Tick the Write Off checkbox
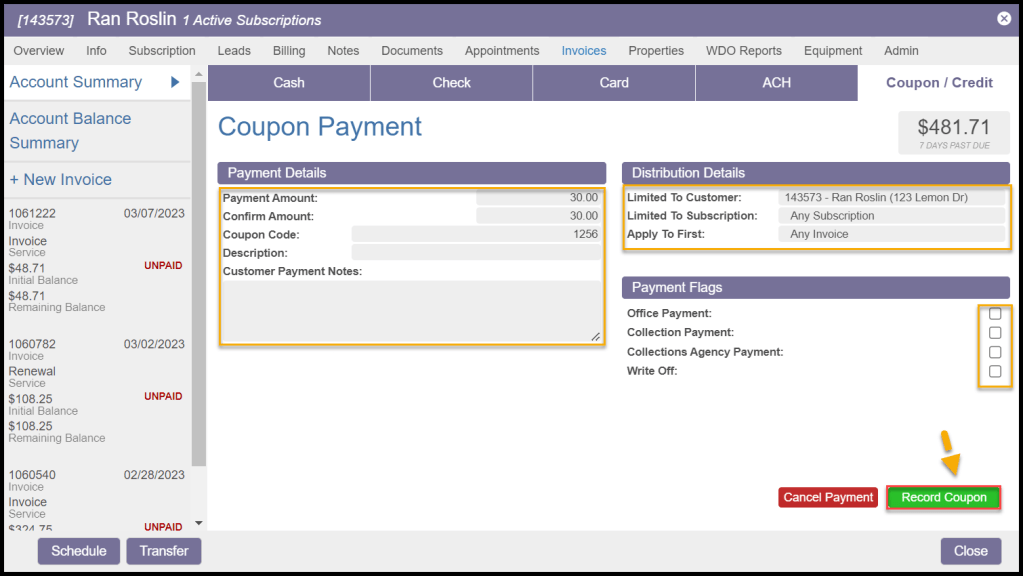The image size is (1023, 576). (995, 371)
